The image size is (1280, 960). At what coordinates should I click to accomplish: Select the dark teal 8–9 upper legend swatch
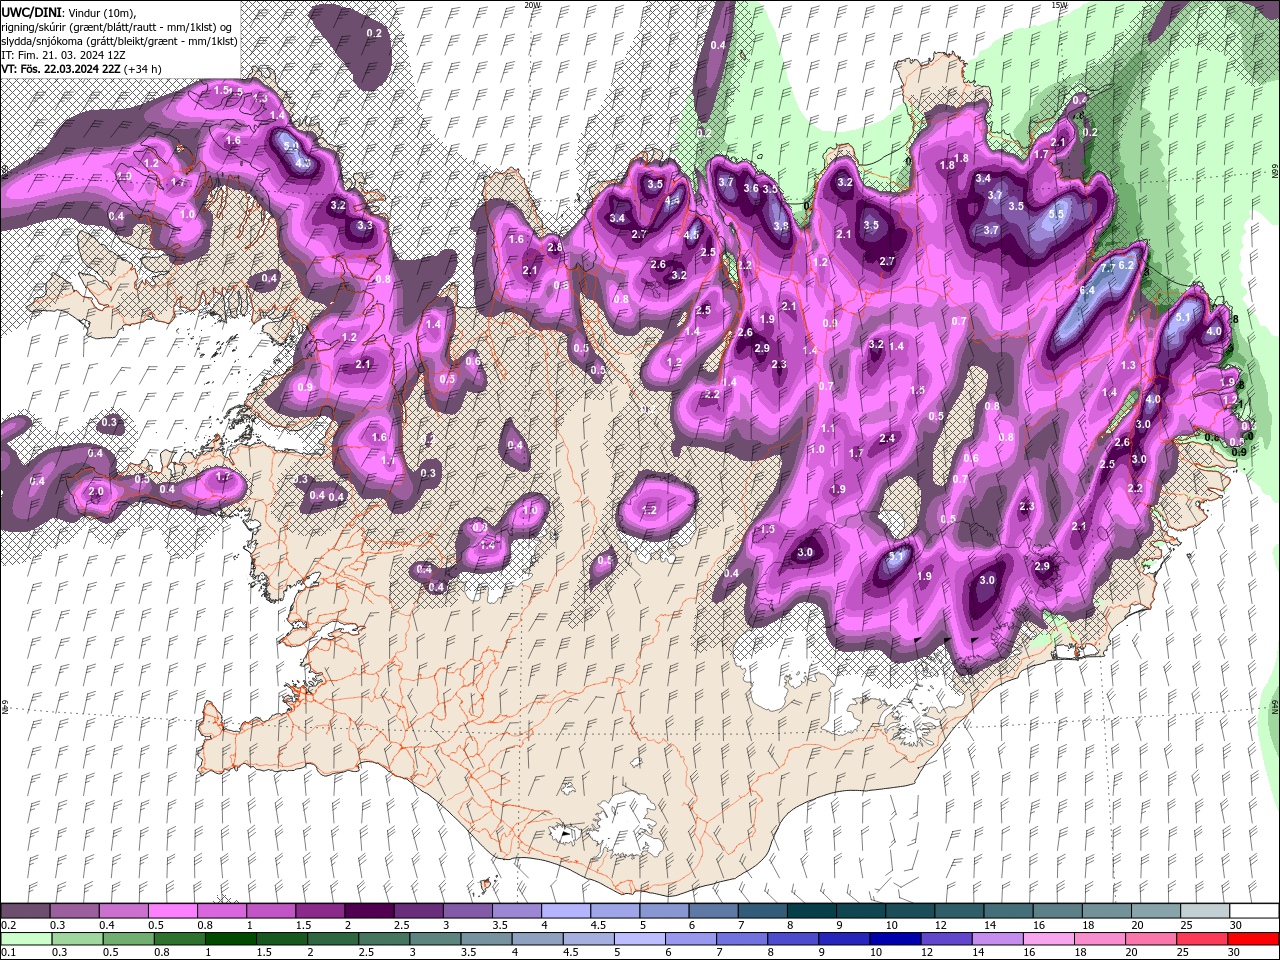pos(812,911)
